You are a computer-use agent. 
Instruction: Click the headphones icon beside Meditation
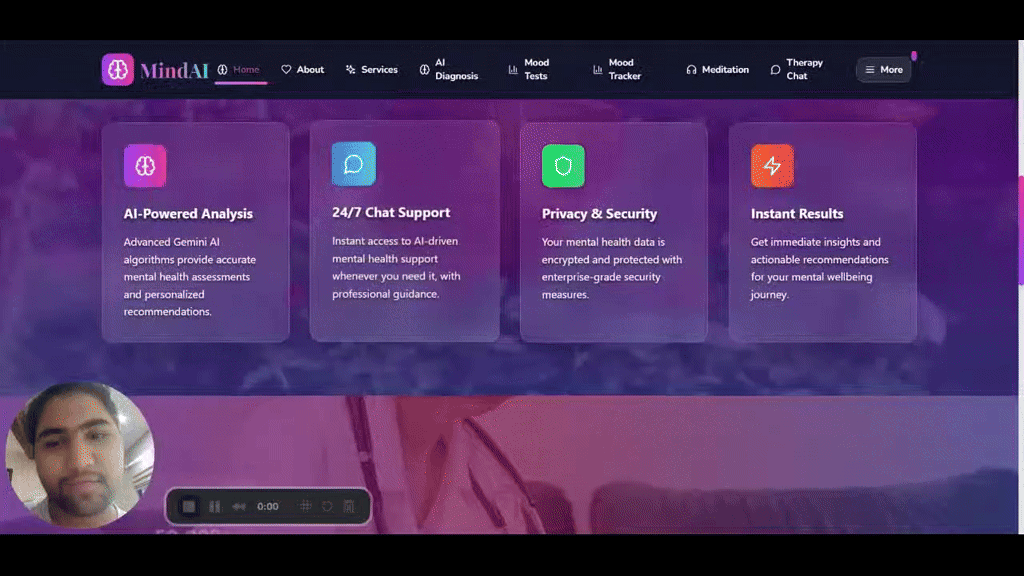point(691,69)
